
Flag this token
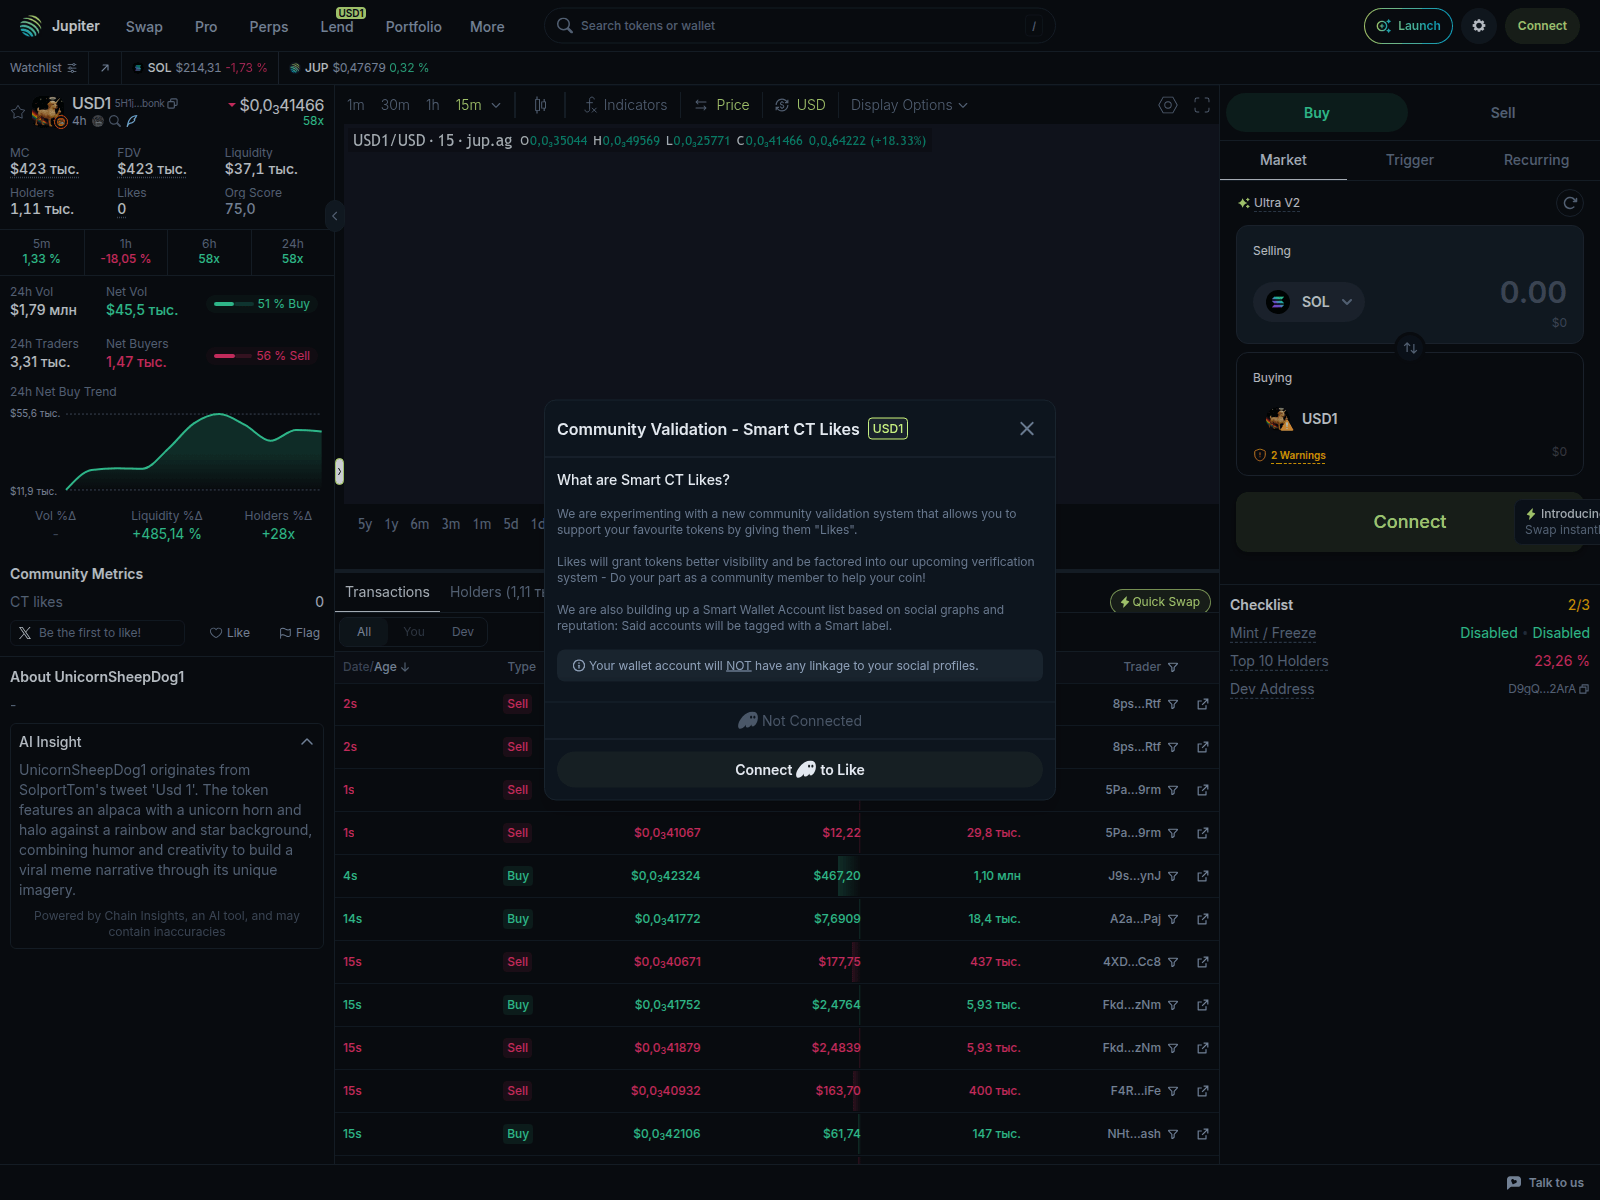coord(300,633)
